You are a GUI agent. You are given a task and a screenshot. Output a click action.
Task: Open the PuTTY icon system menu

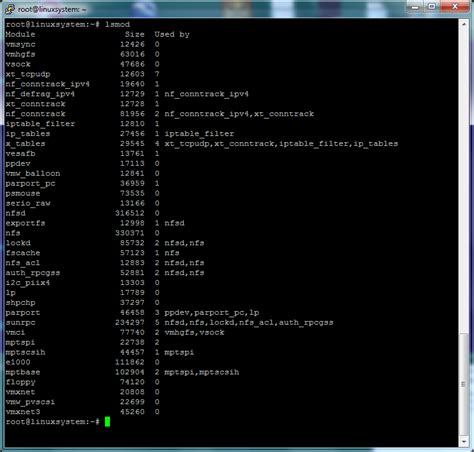point(10,9)
